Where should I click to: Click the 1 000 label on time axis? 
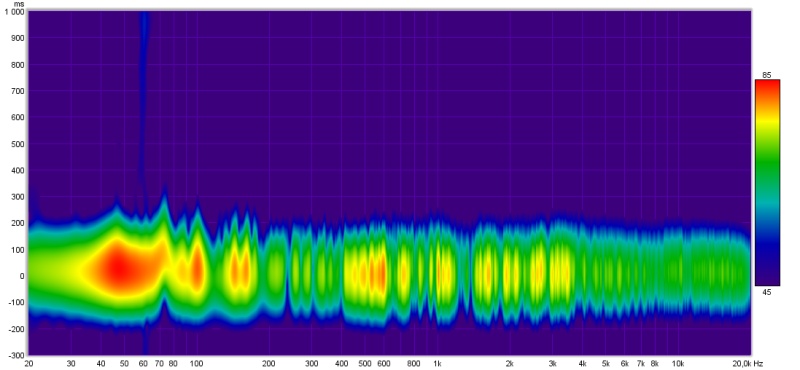point(14,12)
